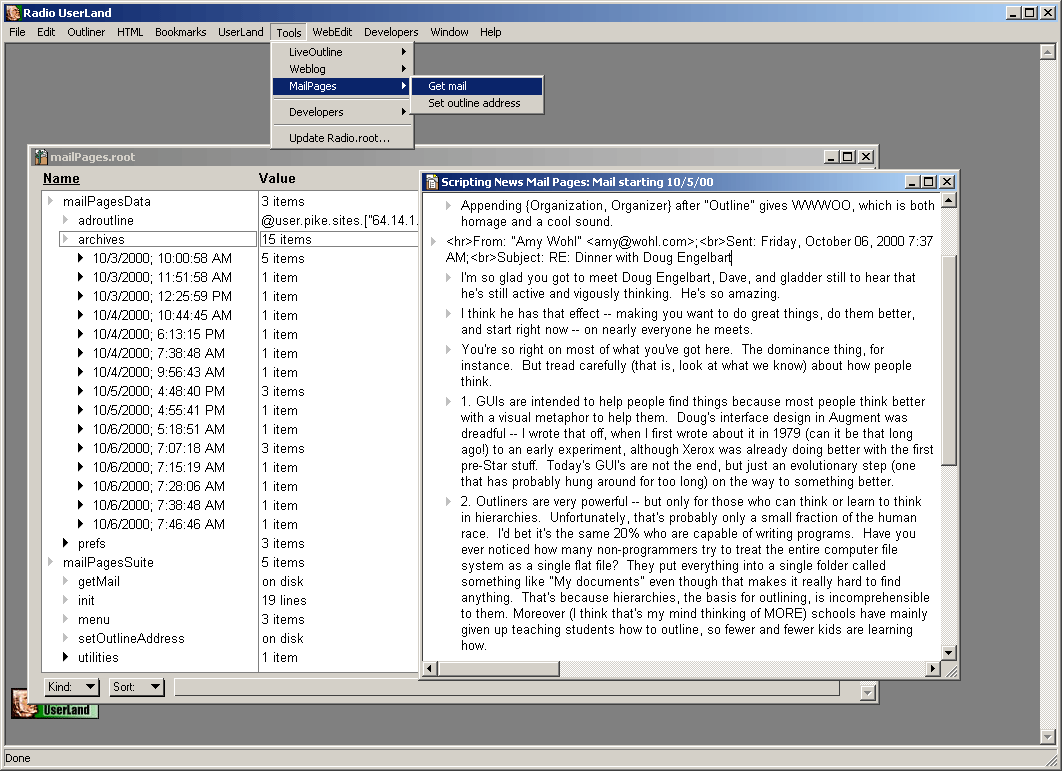Choose Set outline address menu item

(x=474, y=103)
